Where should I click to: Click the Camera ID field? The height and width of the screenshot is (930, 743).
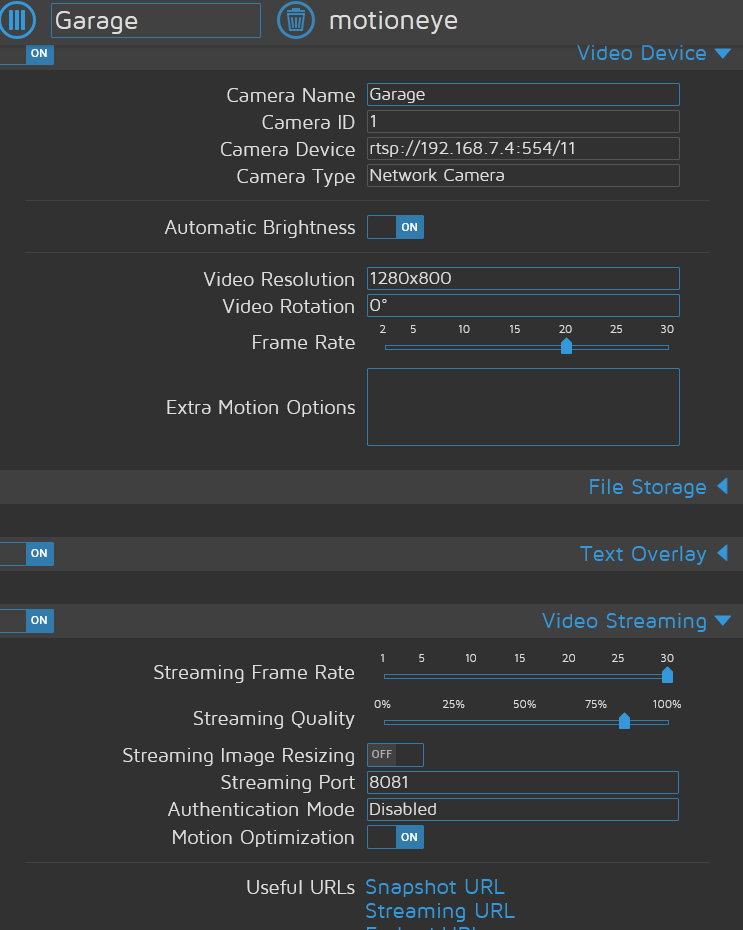point(523,122)
